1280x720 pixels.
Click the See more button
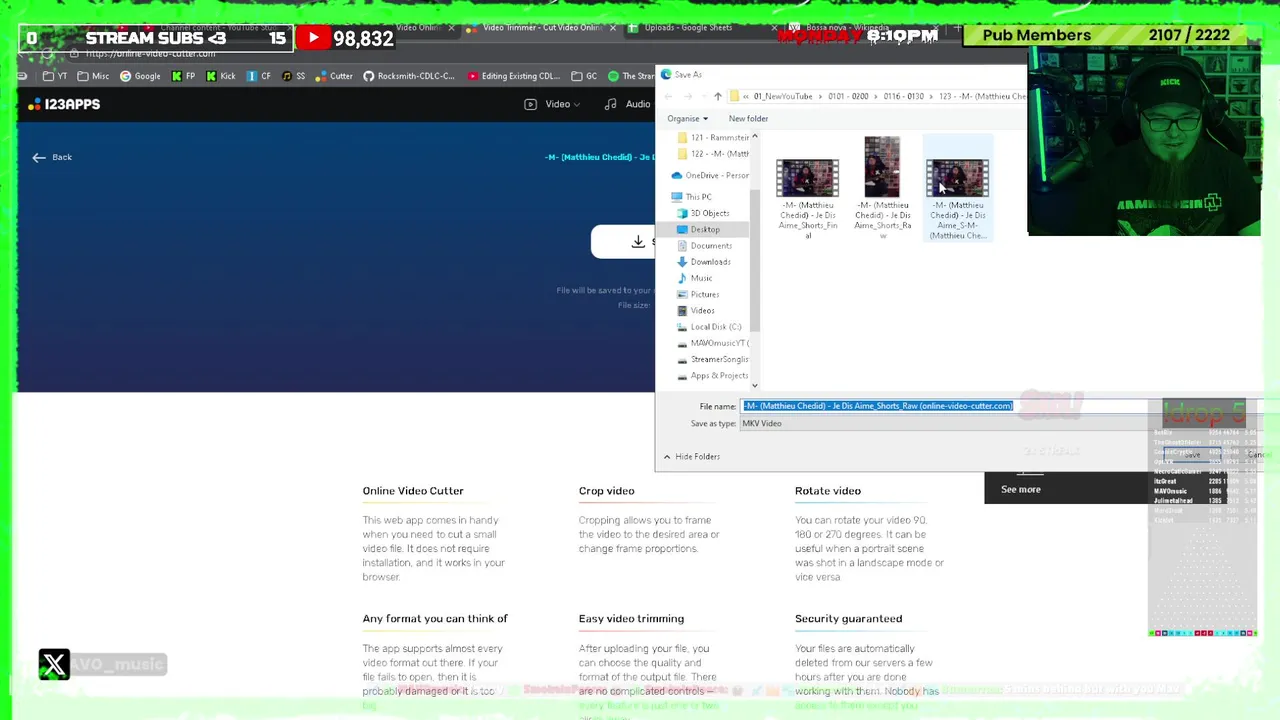point(1021,489)
